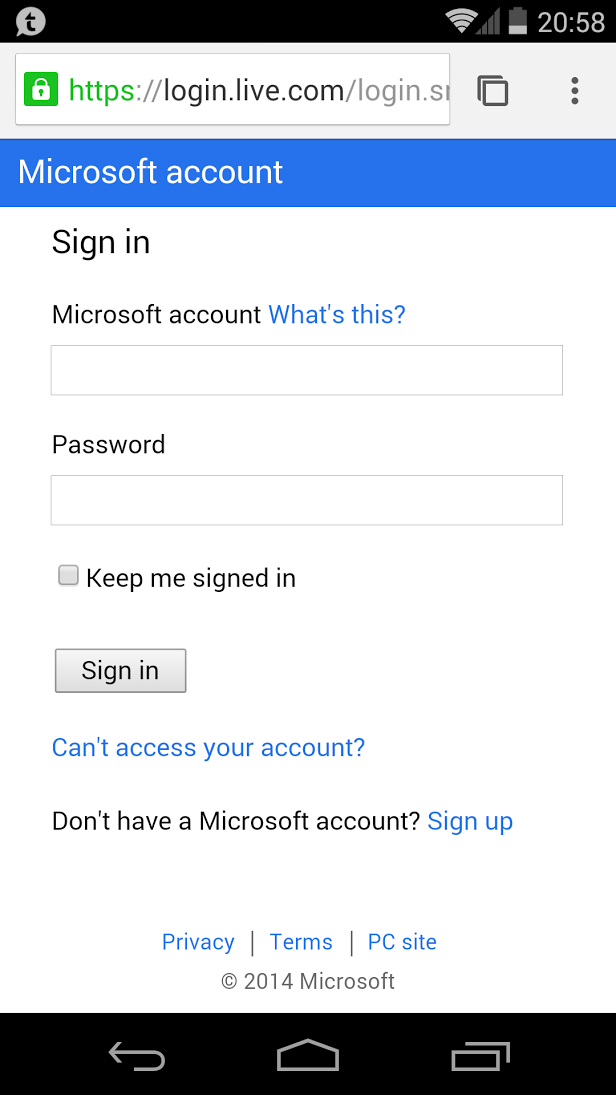Tap the battery status bar icon
Image resolution: width=616 pixels, height=1095 pixels.
[517, 21]
